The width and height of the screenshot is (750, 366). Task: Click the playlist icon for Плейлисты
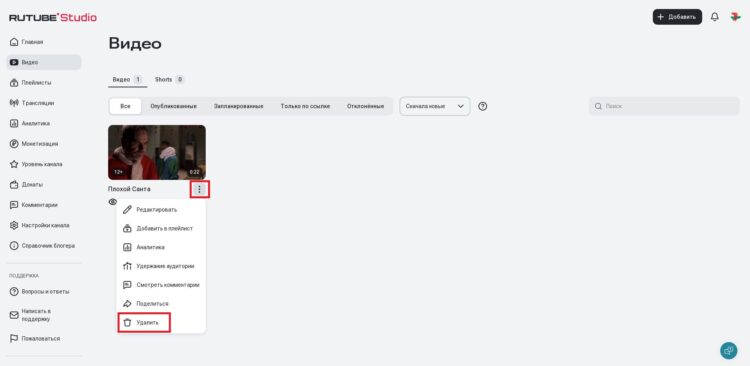click(x=14, y=83)
